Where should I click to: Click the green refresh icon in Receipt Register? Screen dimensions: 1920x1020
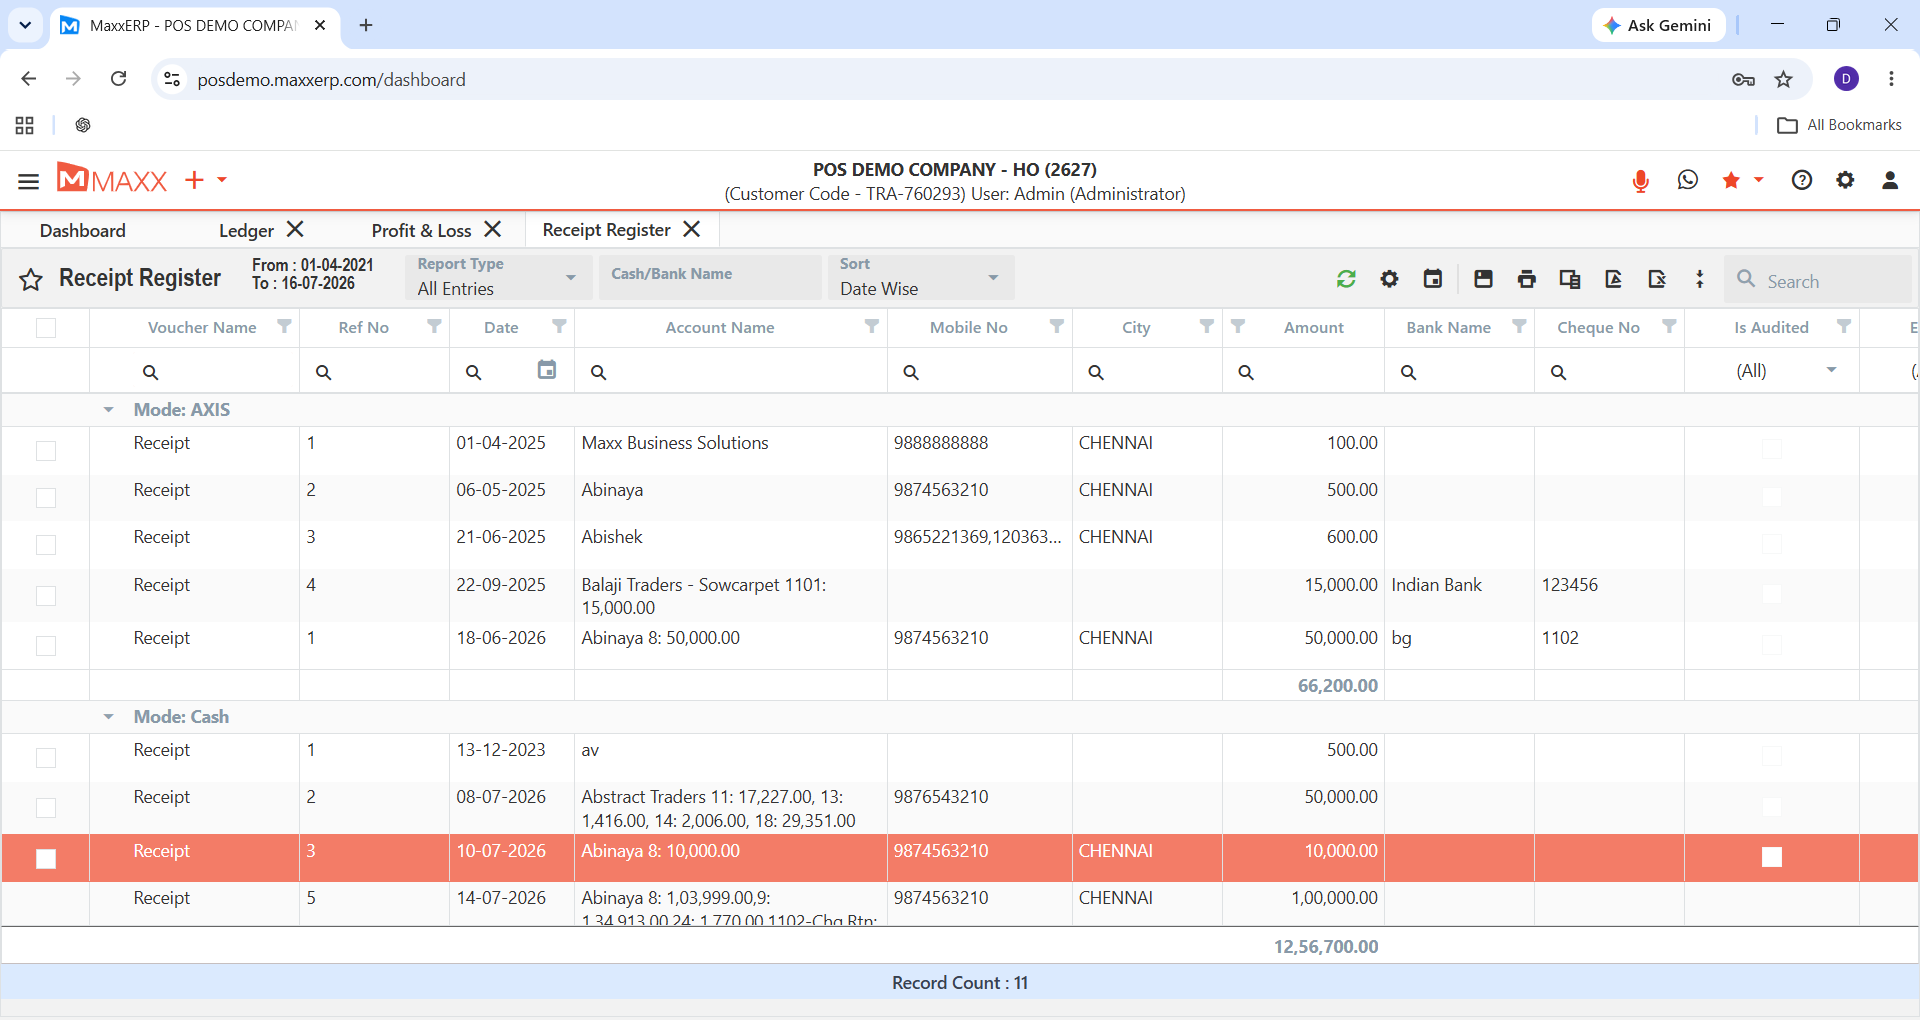click(x=1346, y=279)
